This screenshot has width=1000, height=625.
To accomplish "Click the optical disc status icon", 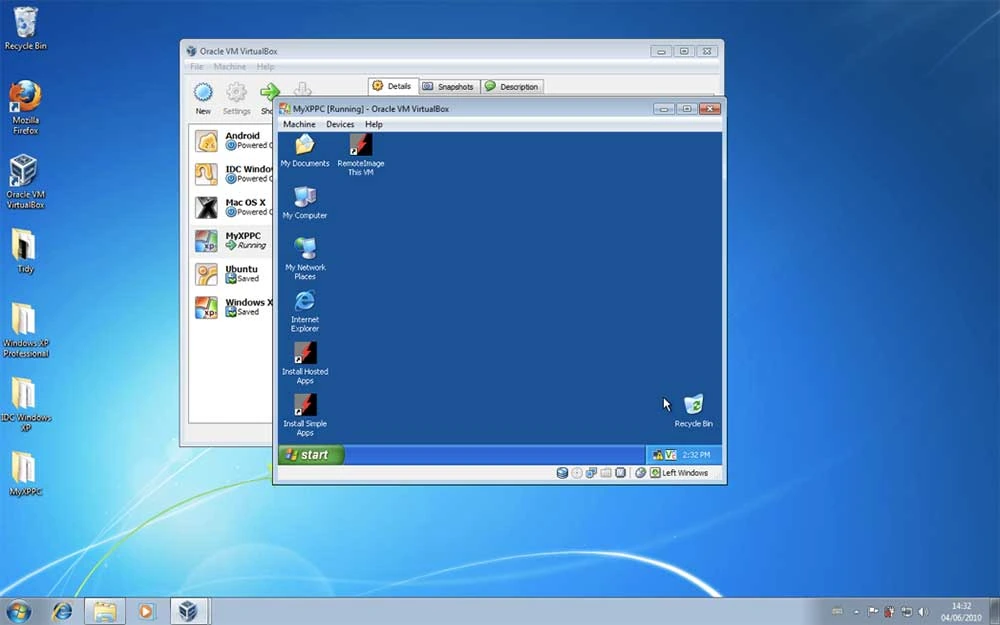I will point(577,473).
